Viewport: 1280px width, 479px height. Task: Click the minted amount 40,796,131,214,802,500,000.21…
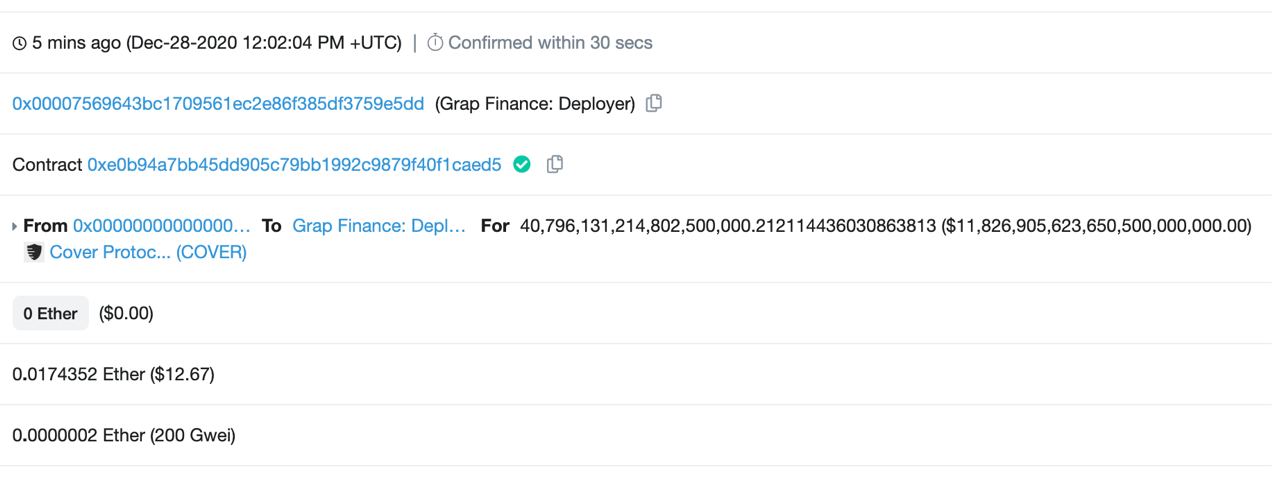click(x=728, y=226)
